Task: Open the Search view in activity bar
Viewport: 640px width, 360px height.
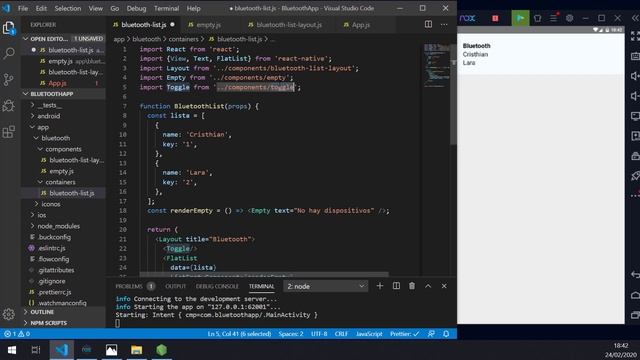Action: coord(9,53)
